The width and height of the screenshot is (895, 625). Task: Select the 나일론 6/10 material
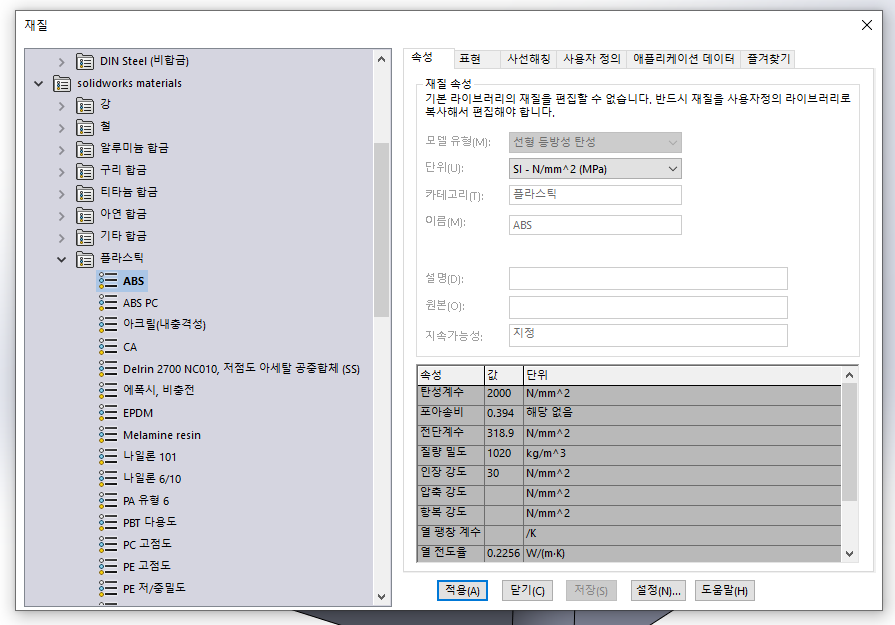[x=150, y=478]
